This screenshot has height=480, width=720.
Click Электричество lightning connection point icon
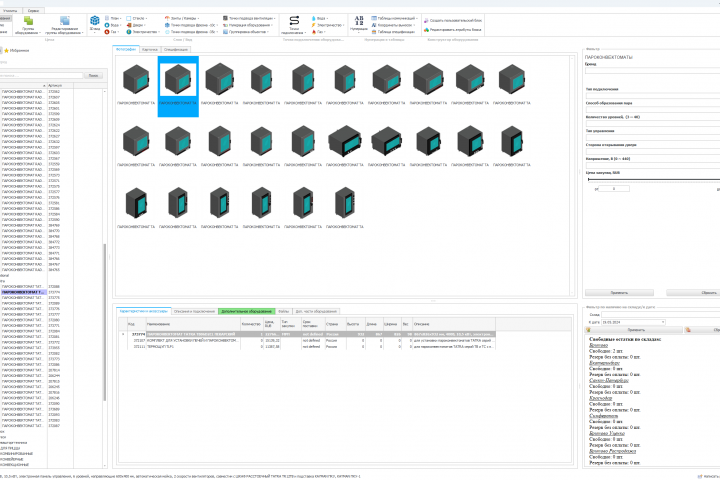[x=314, y=25]
